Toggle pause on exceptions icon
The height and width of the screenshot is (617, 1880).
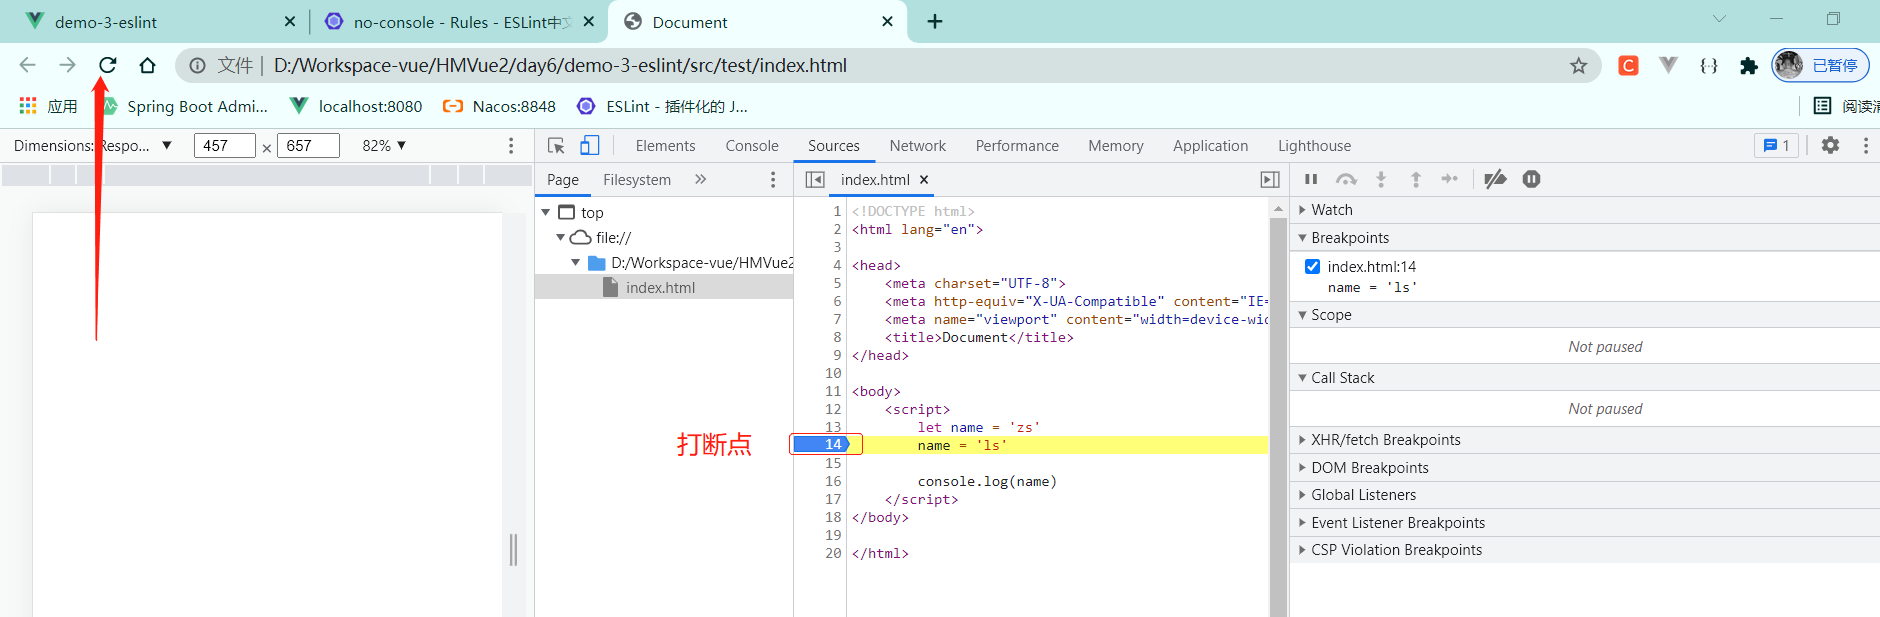tap(1531, 179)
